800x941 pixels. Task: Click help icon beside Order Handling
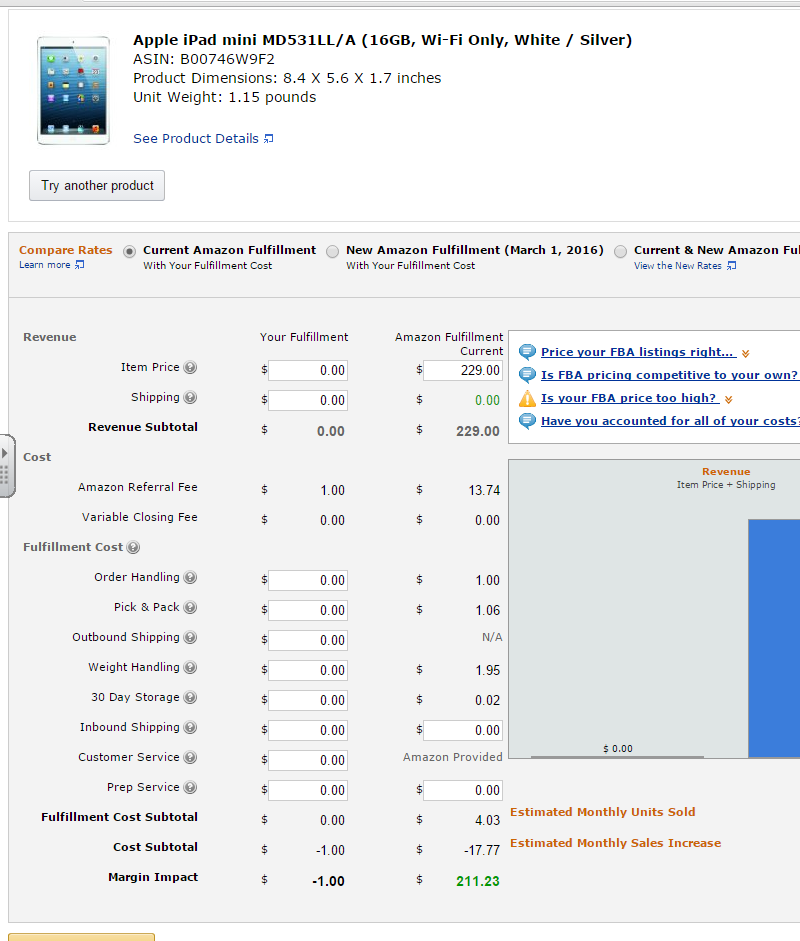[190, 577]
